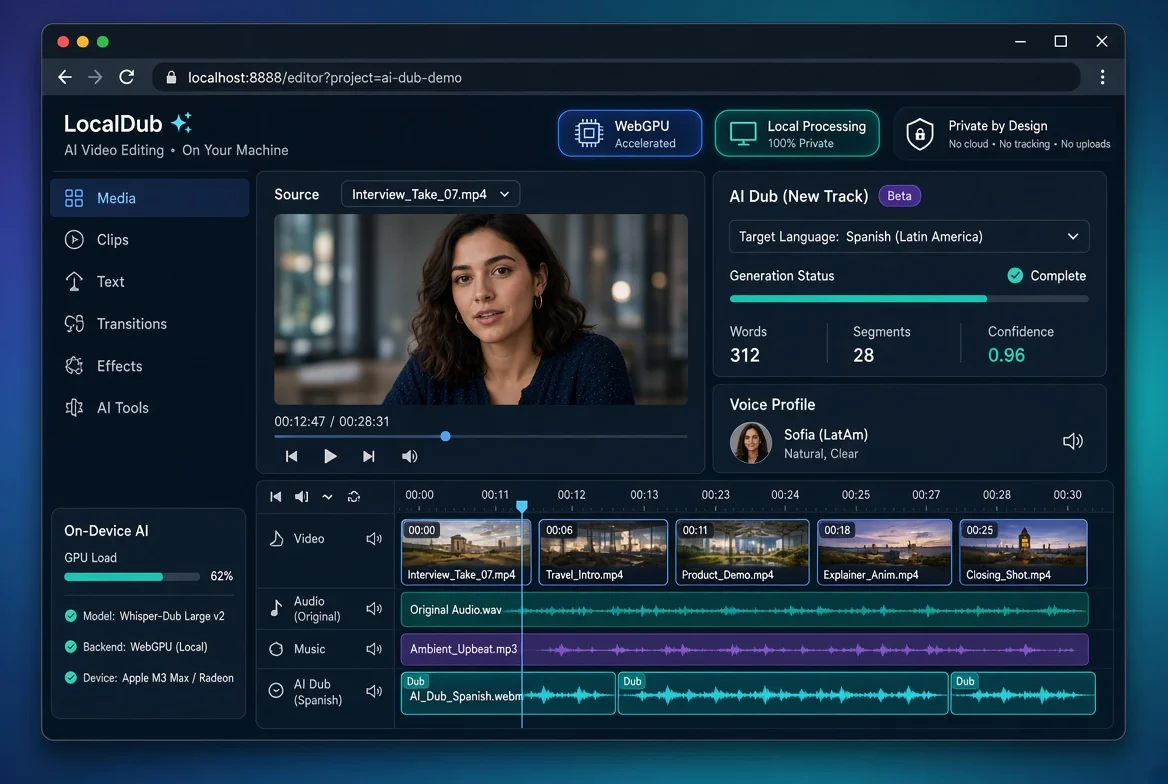Click the 00:12:47 / 00:28:31 timecode

(x=331, y=421)
